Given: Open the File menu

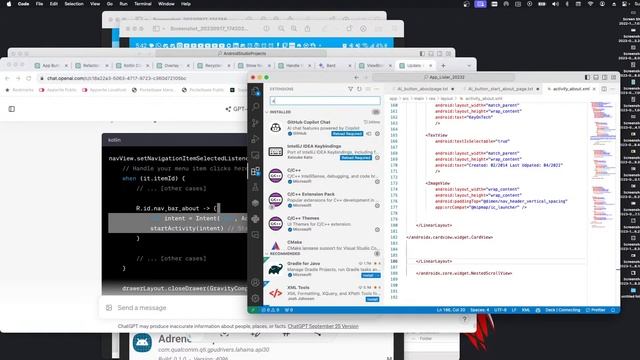Looking at the screenshot, I should (39, 4).
